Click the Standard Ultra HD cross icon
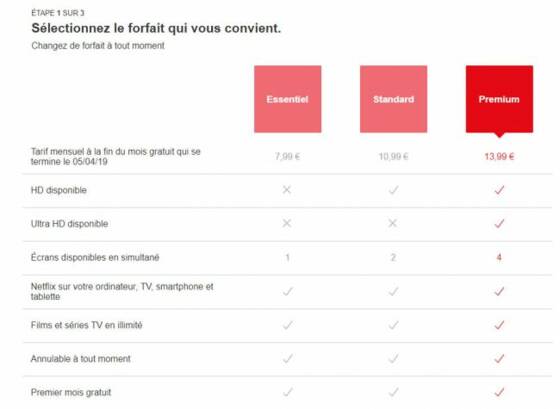This screenshot has height=409, width=560. click(392, 223)
